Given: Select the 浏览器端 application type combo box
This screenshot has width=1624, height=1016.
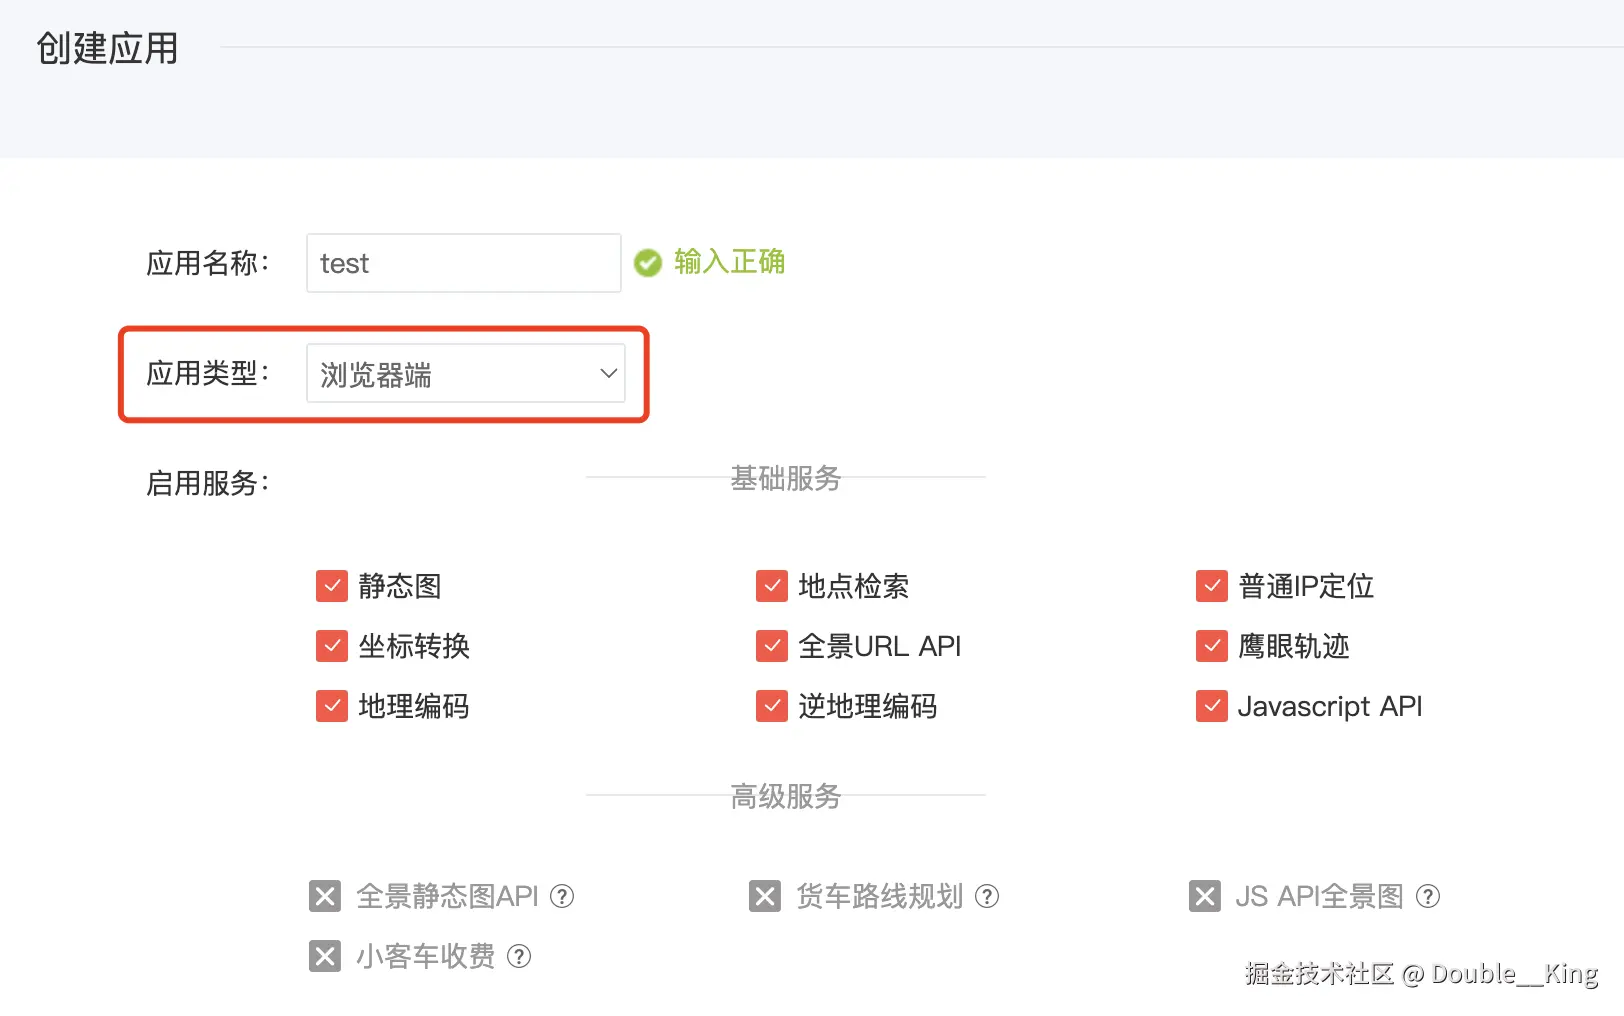Looking at the screenshot, I should pyautogui.click(x=464, y=374).
